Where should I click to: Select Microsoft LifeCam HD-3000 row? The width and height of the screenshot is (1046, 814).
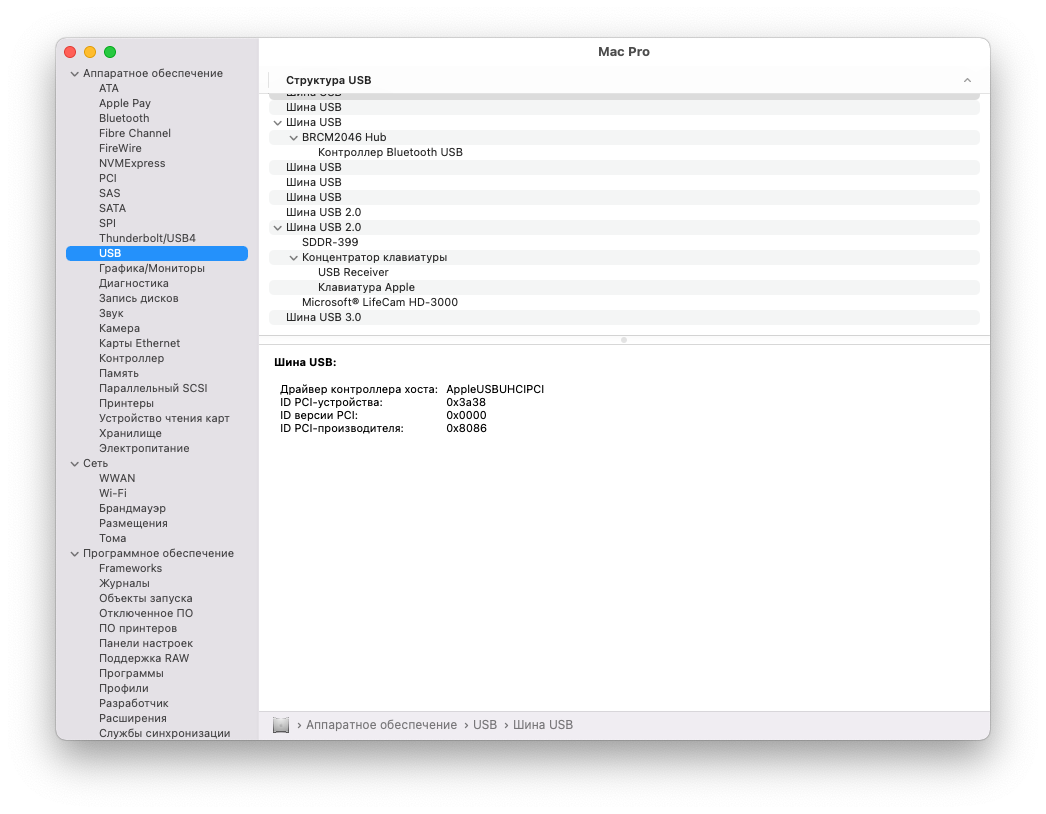point(624,303)
